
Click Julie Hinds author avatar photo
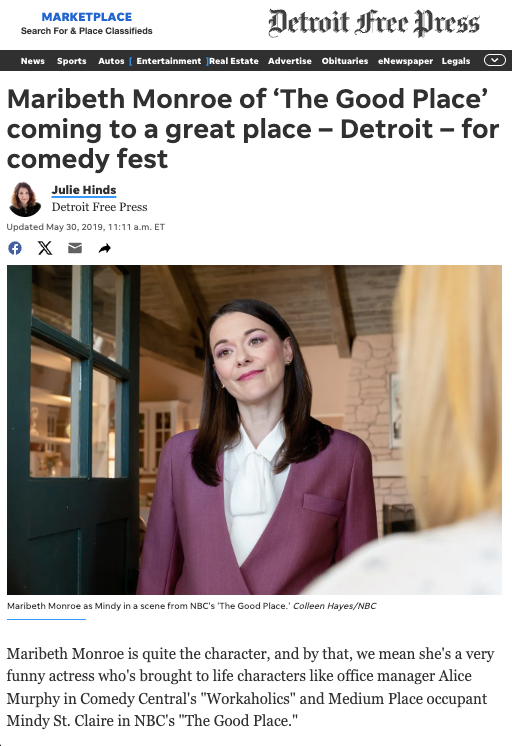tap(25, 199)
